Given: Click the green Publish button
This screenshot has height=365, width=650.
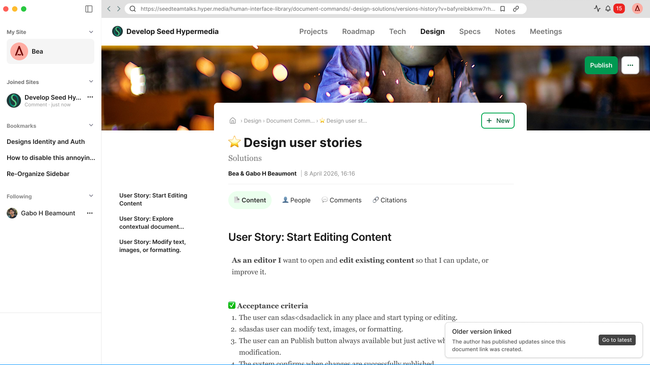Looking at the screenshot, I should click(601, 65).
